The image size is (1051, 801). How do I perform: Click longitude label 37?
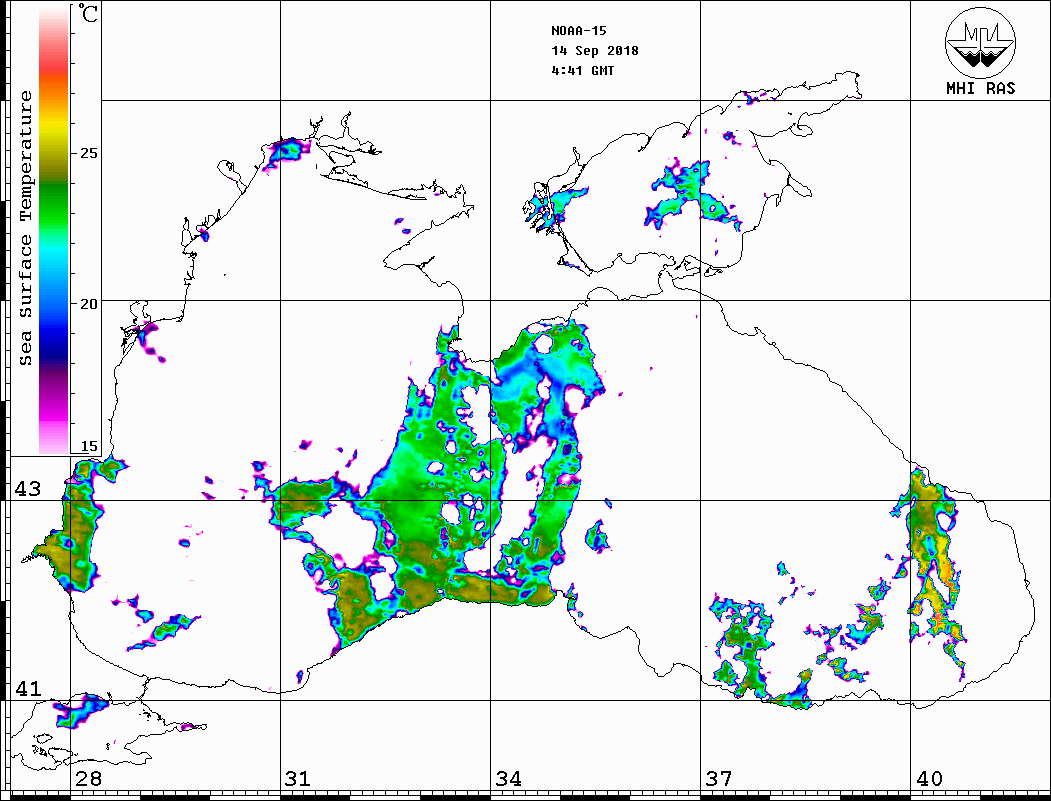(719, 779)
